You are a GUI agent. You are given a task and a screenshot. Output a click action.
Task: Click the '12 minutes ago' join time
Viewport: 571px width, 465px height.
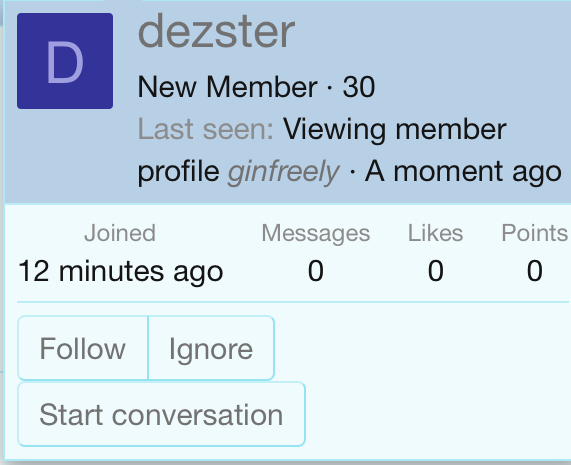[x=121, y=271]
